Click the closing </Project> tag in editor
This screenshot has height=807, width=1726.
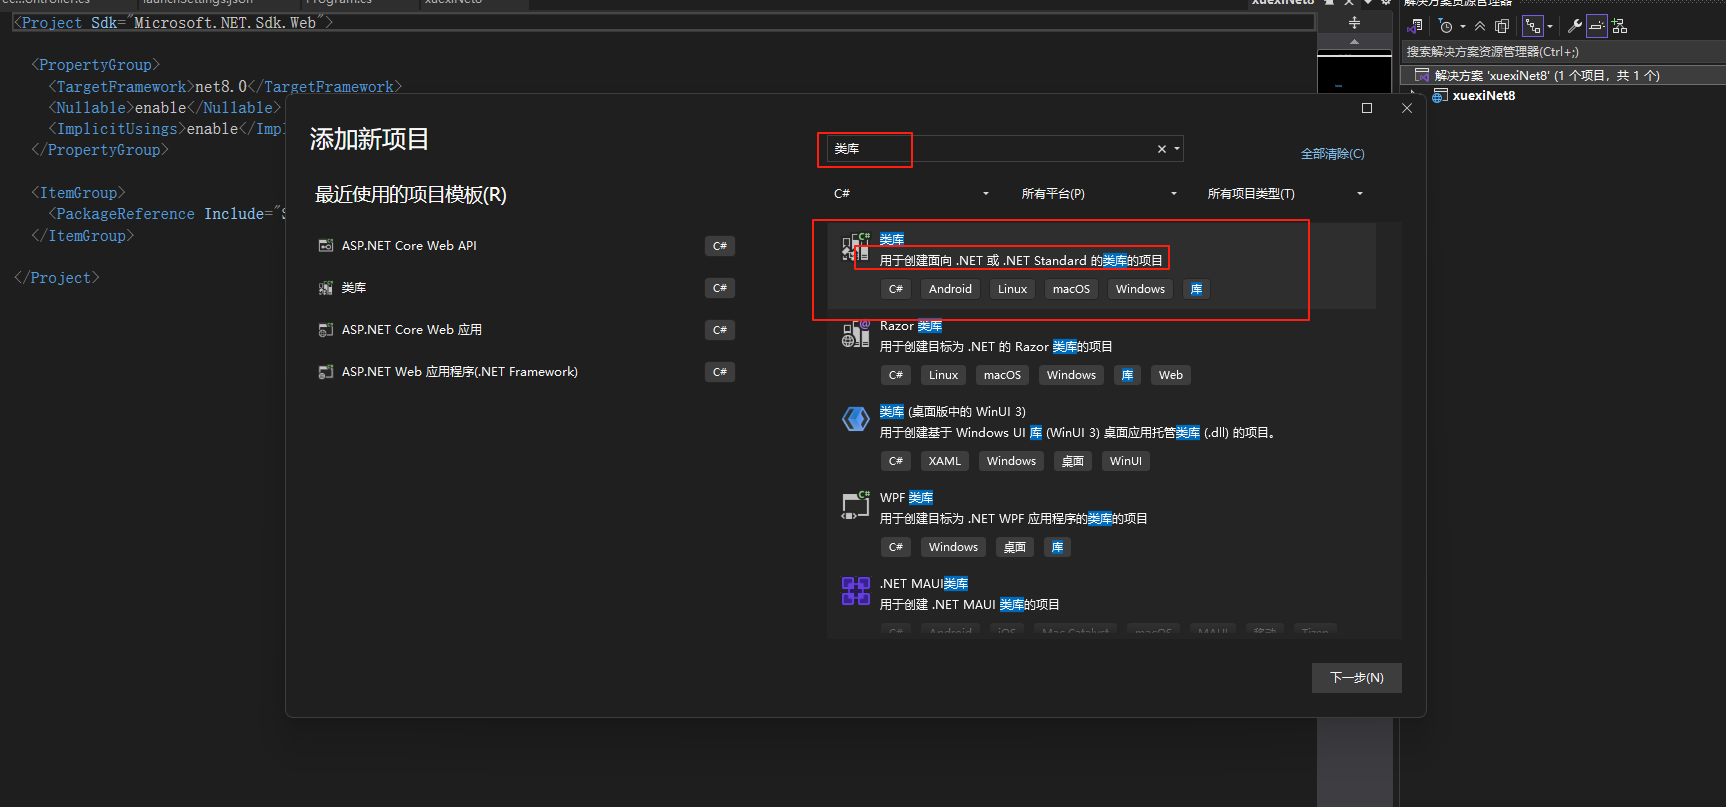(56, 278)
